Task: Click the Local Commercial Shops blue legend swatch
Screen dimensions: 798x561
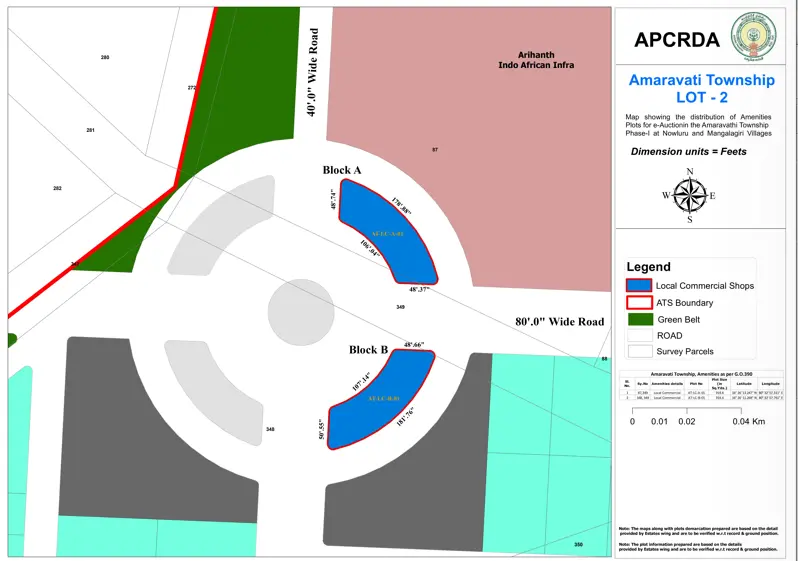Action: [639, 285]
